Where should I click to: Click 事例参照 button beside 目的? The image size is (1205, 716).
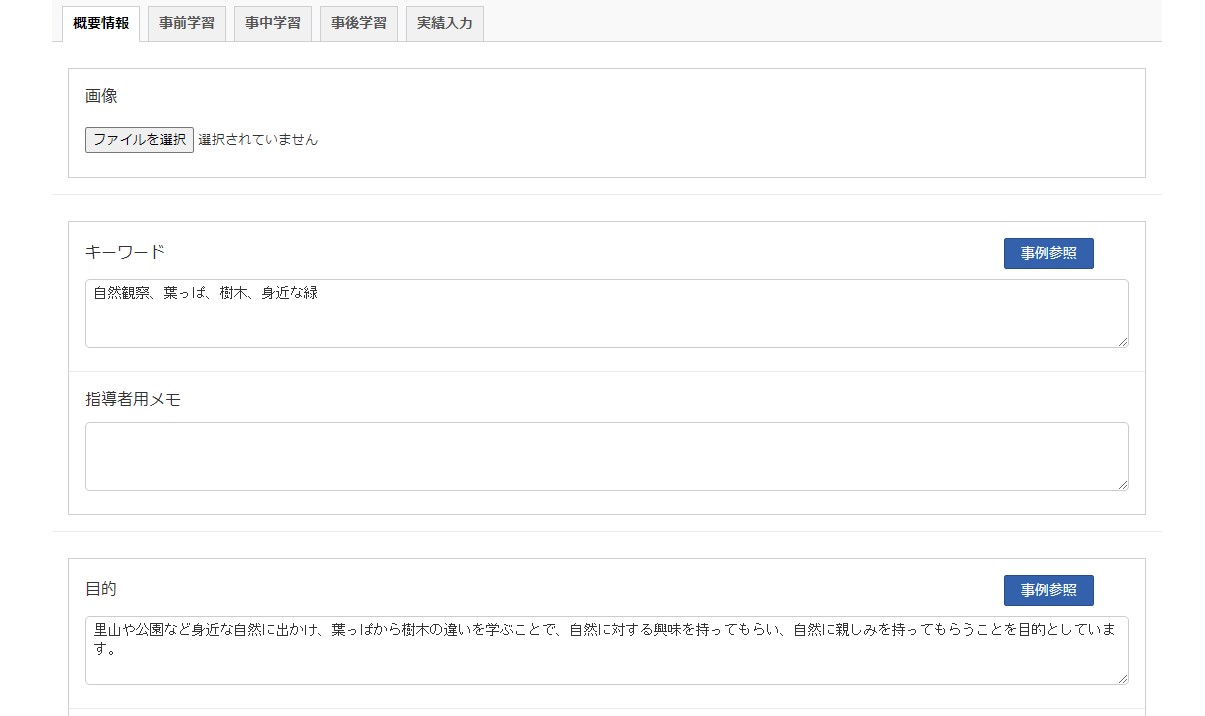(1048, 590)
